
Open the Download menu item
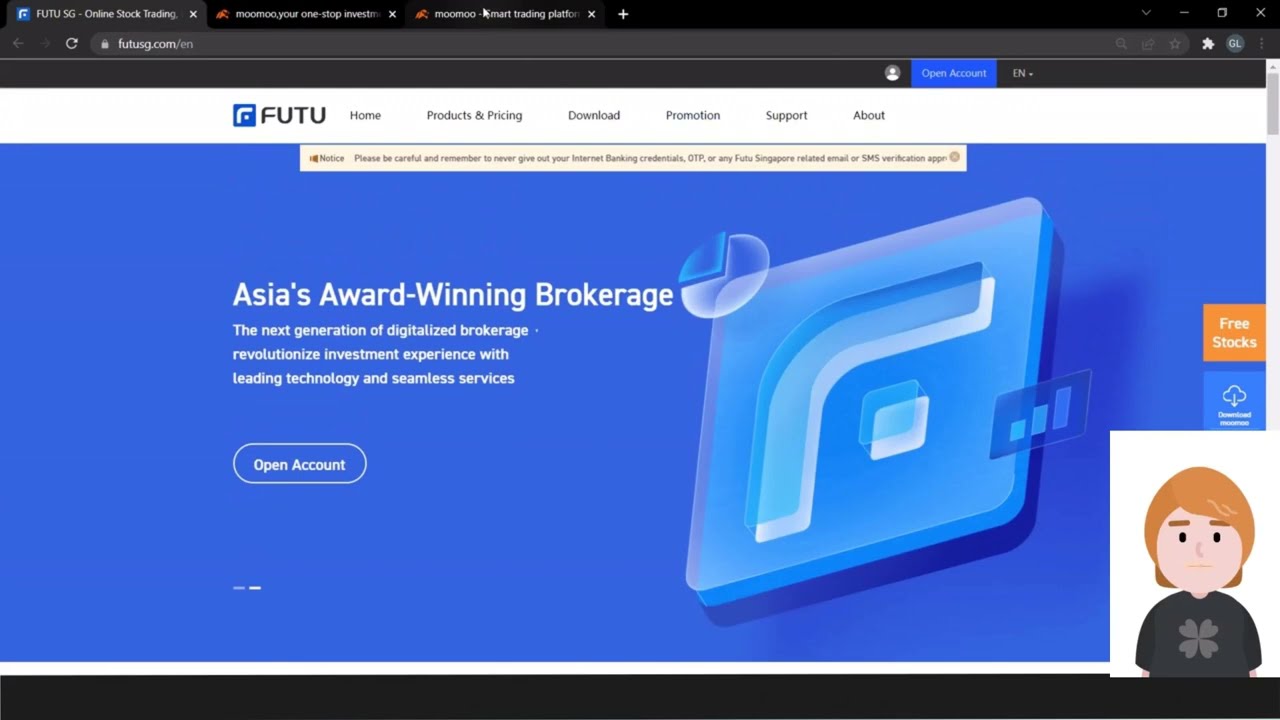(x=594, y=115)
